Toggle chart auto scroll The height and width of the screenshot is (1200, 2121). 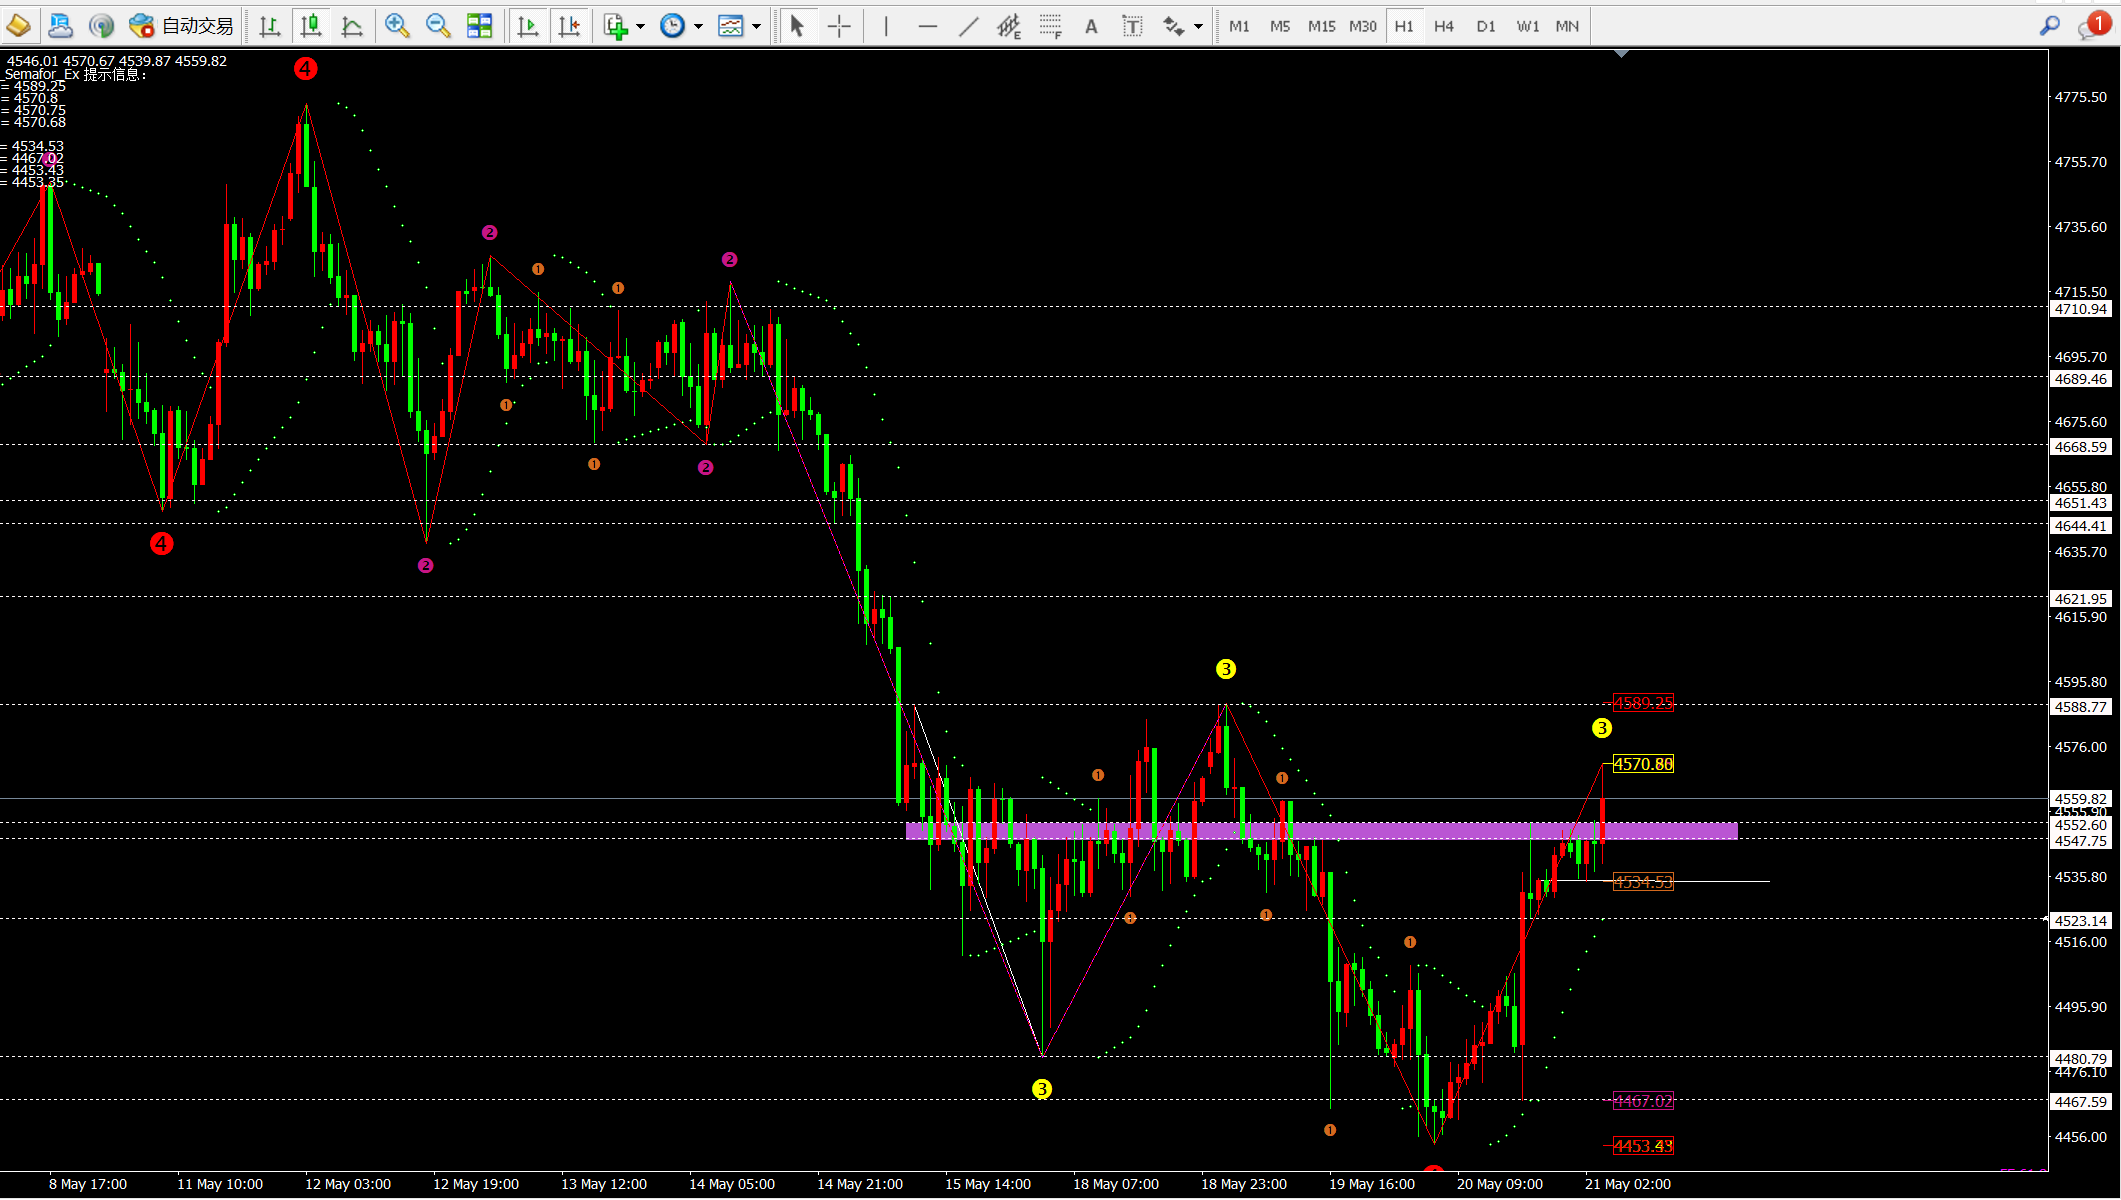click(x=528, y=26)
